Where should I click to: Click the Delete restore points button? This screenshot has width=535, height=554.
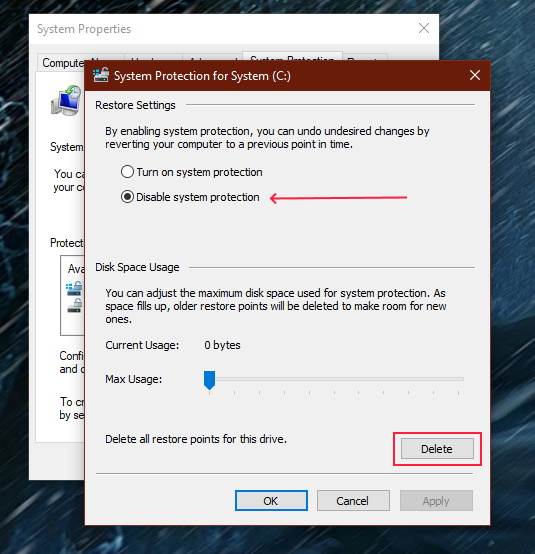(437, 449)
